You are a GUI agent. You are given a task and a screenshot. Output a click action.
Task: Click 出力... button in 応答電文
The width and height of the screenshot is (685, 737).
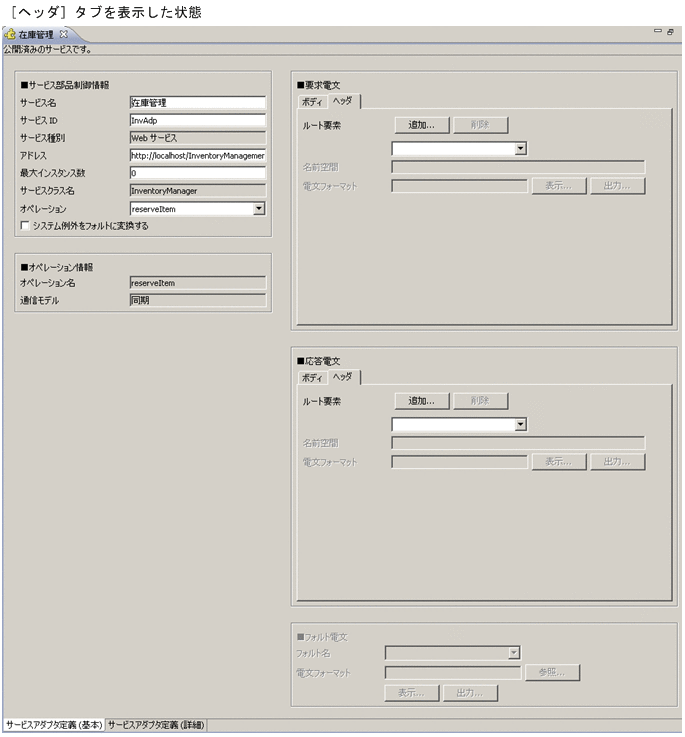[618, 462]
